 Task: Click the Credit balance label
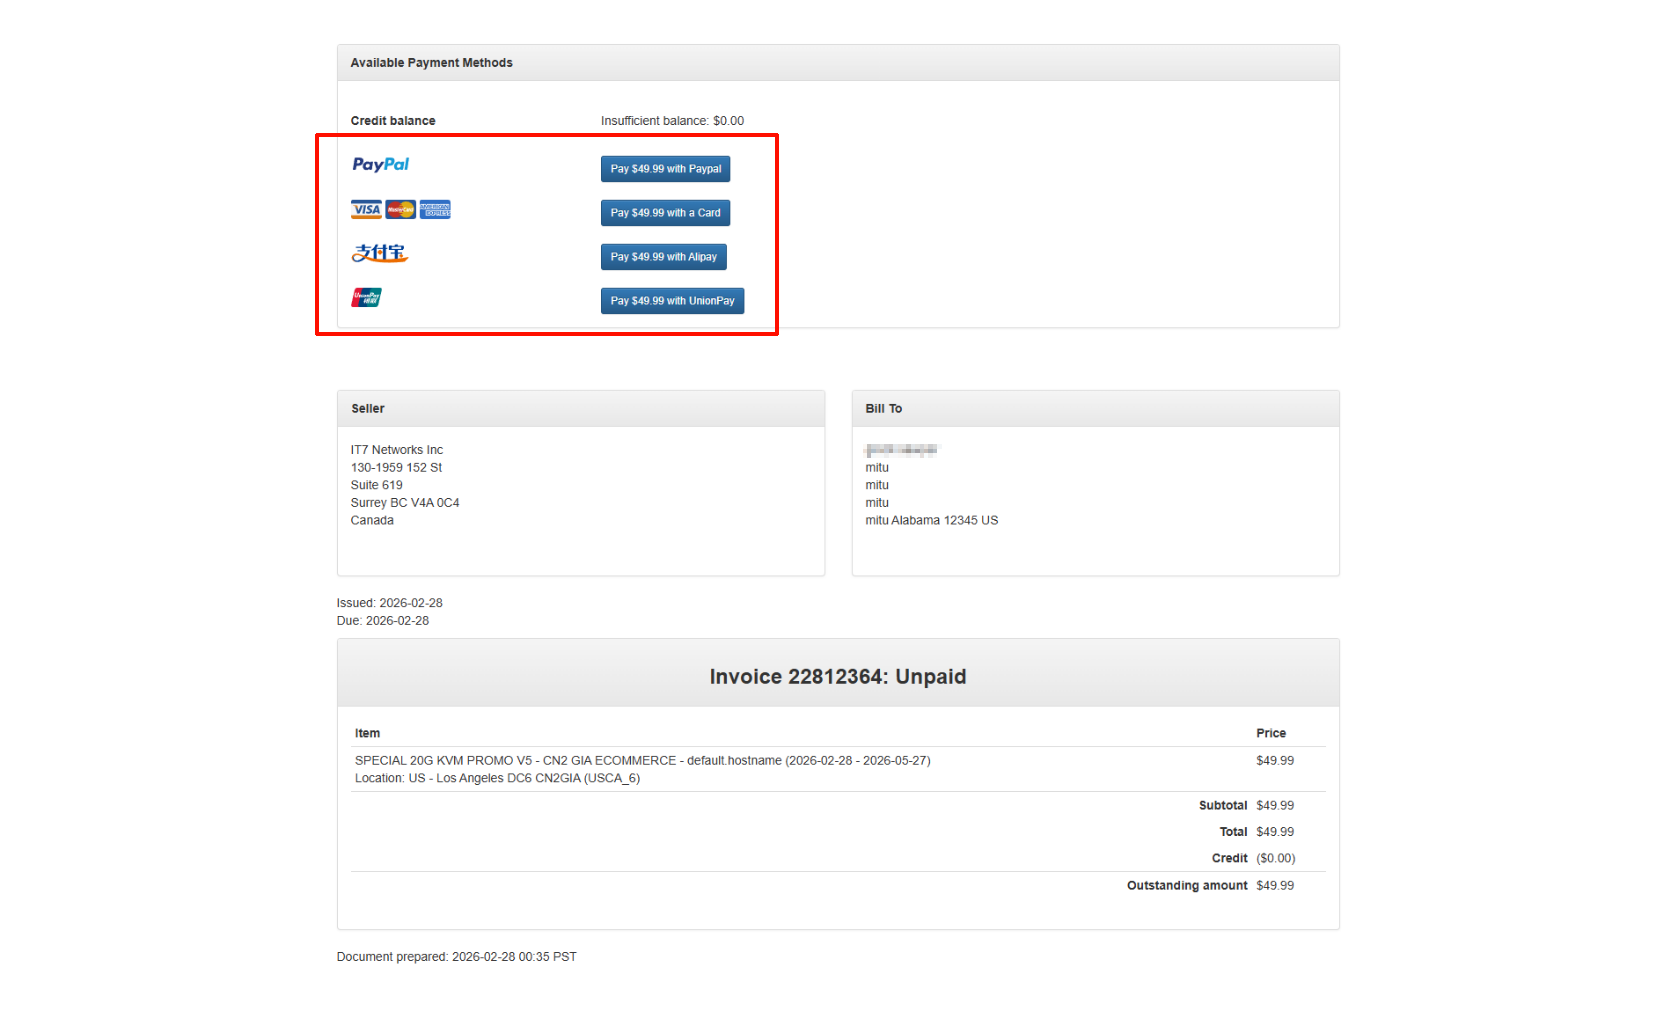click(x=392, y=121)
